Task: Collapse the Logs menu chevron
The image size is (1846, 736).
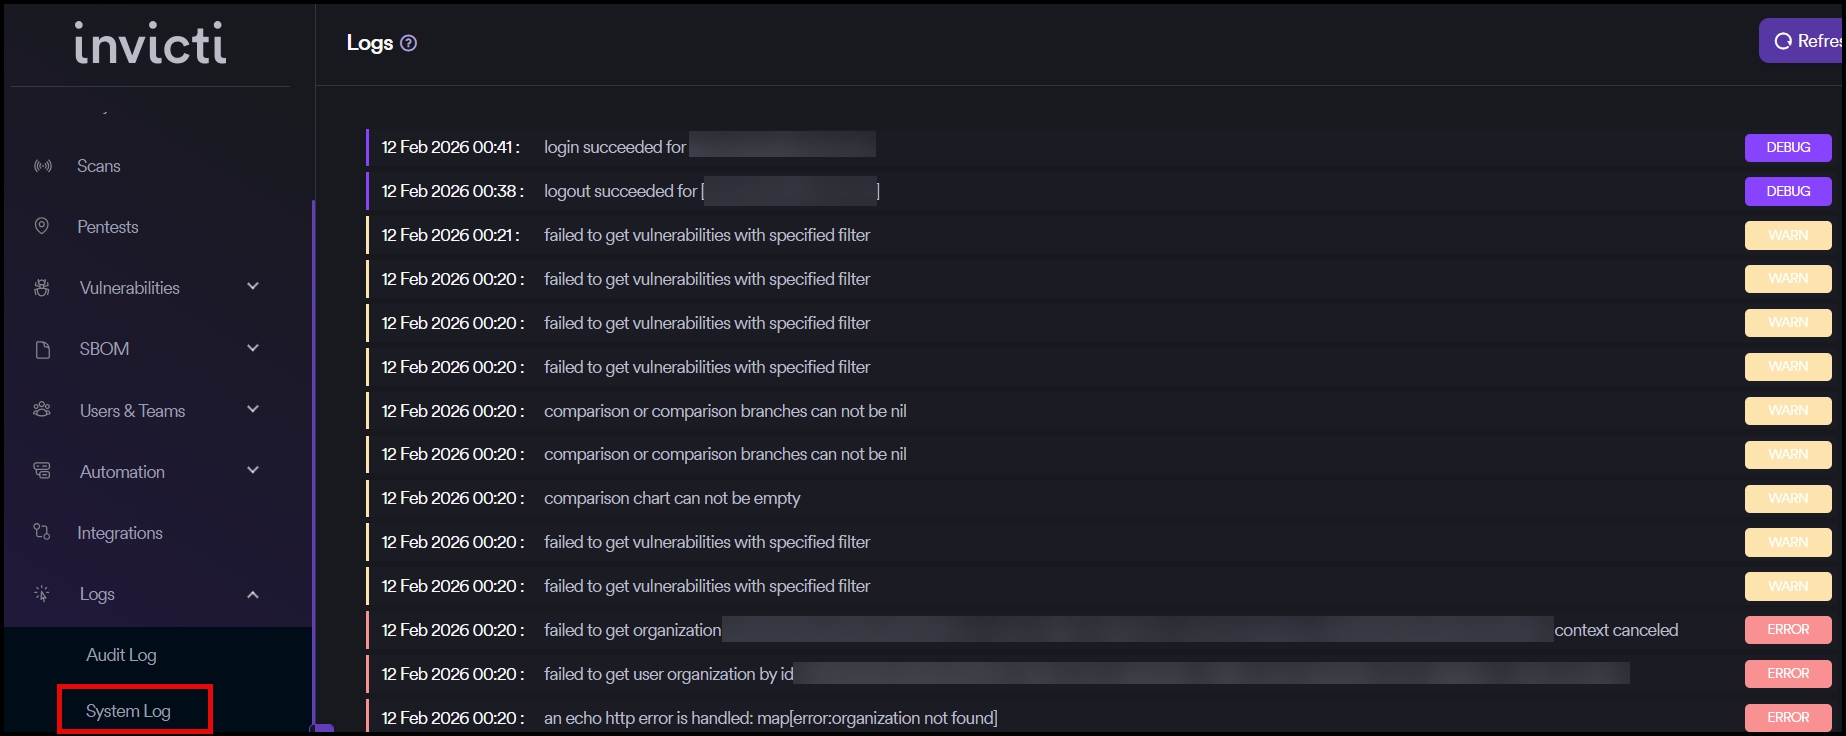Action: coord(253,594)
